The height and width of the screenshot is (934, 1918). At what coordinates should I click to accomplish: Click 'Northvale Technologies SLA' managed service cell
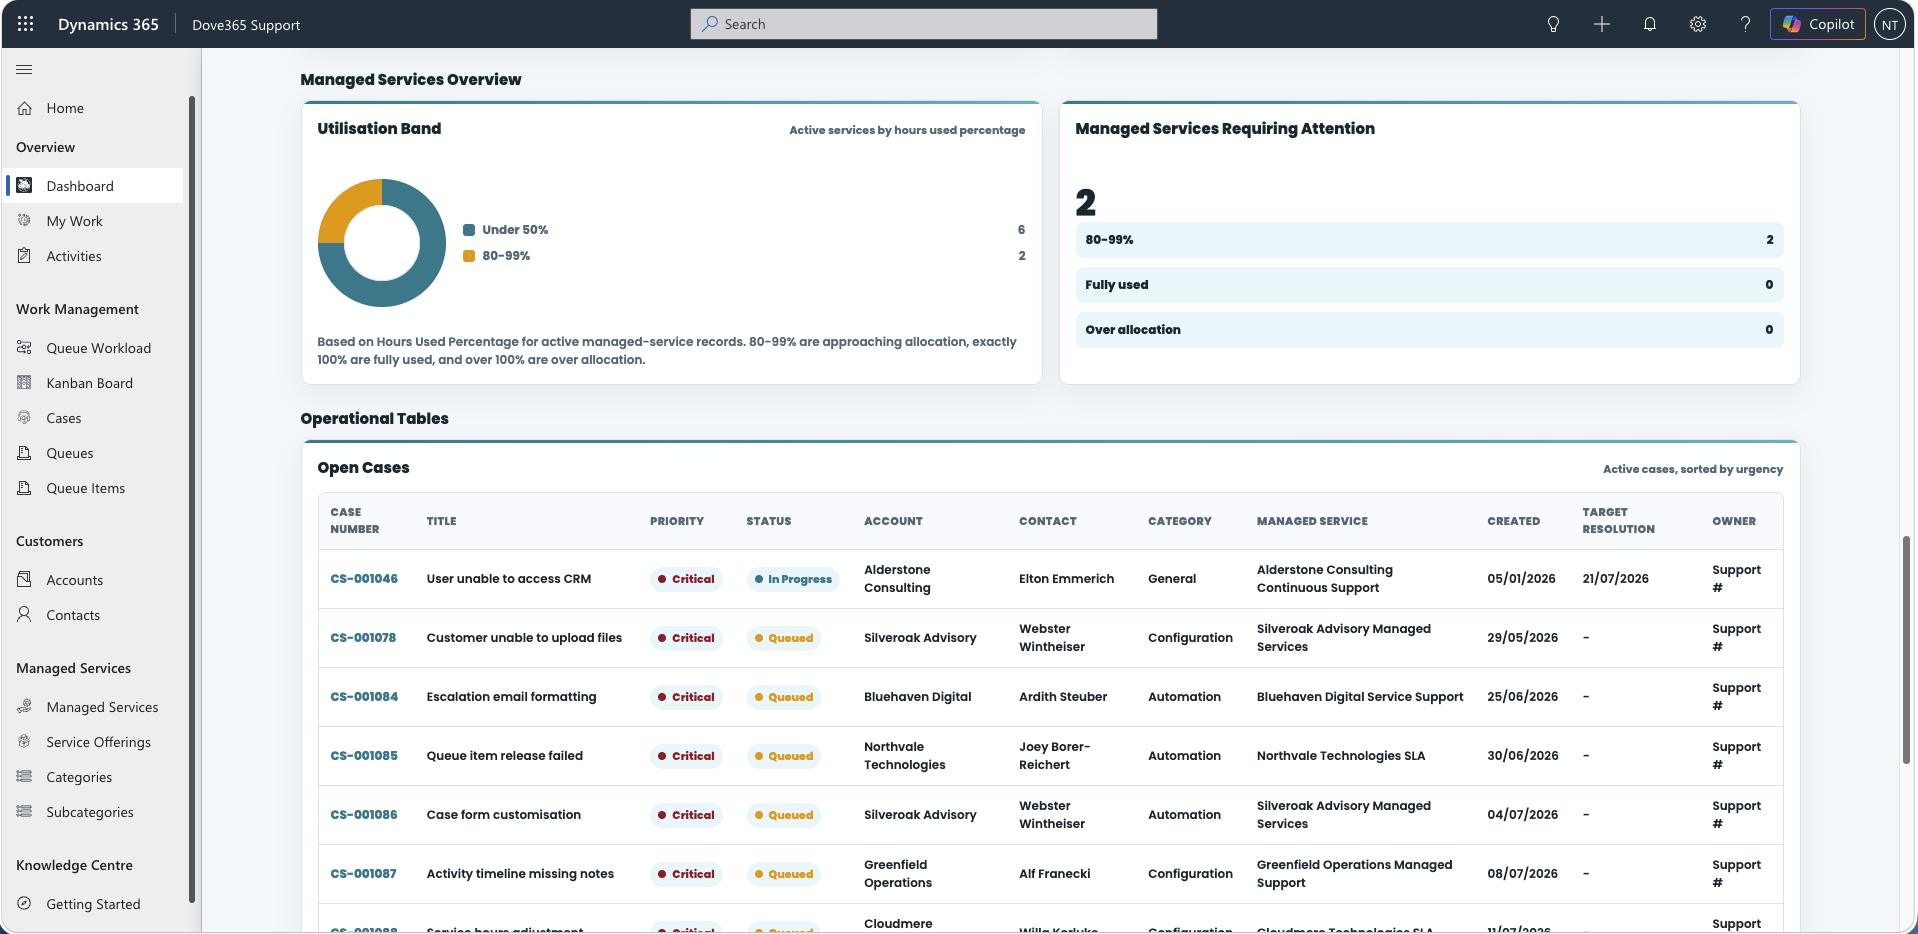[1341, 756]
